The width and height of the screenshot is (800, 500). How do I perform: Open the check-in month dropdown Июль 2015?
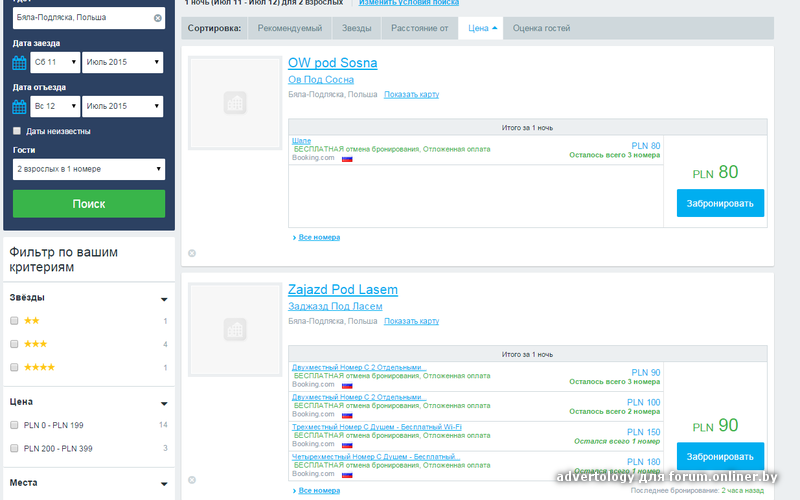coord(122,62)
